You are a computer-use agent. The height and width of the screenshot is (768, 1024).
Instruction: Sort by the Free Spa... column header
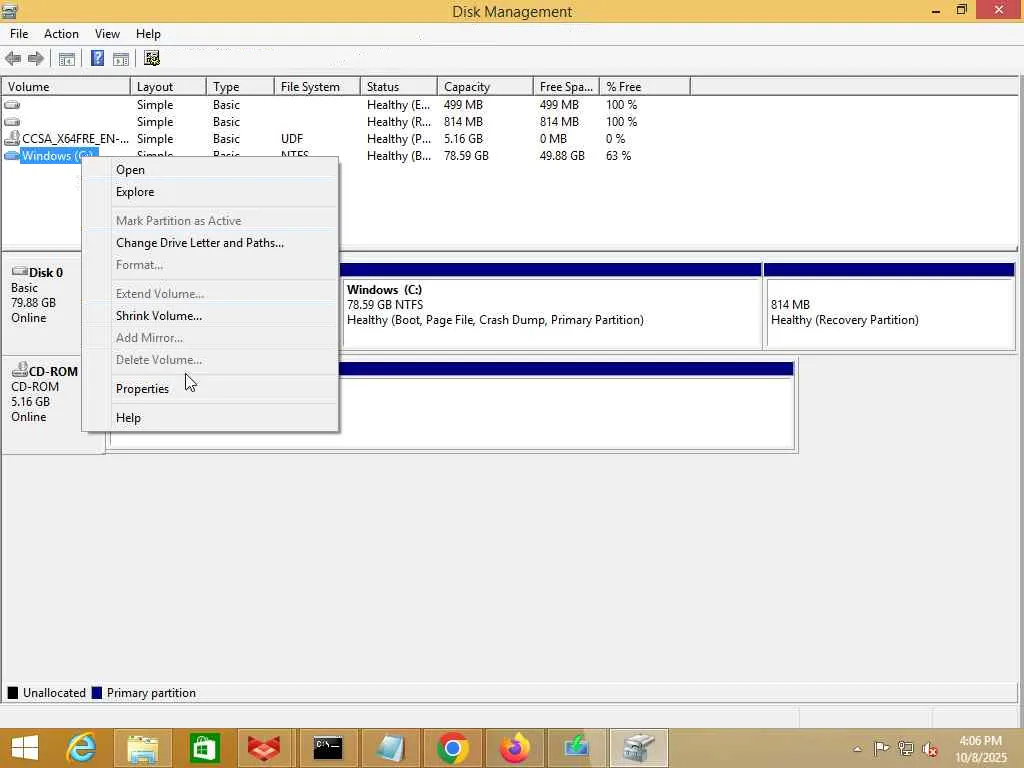coord(566,87)
